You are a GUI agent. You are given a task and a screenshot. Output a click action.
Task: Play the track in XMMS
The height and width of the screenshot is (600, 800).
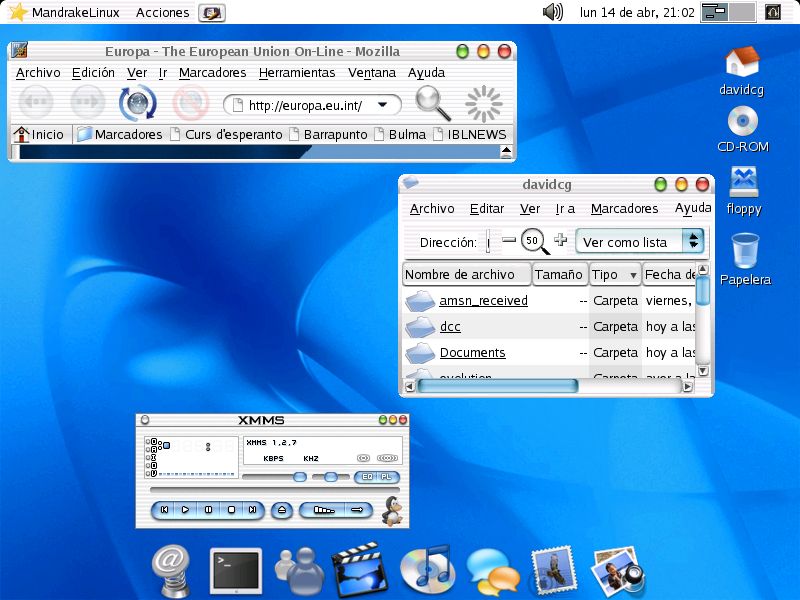186,509
